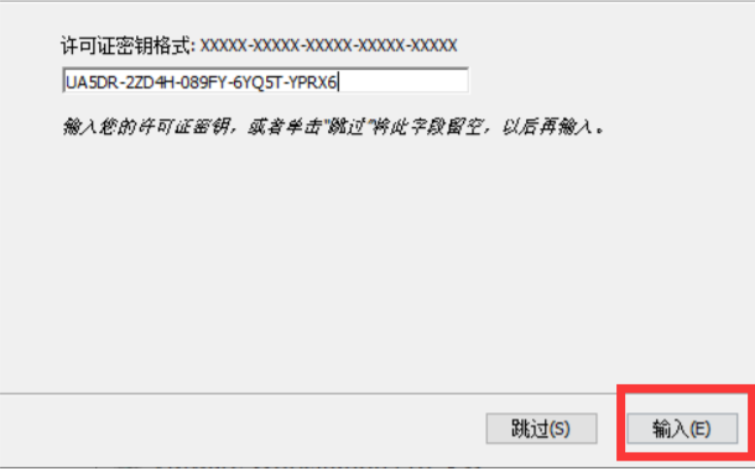Focus the license key input field
The width and height of the screenshot is (755, 469).
[x=265, y=81]
